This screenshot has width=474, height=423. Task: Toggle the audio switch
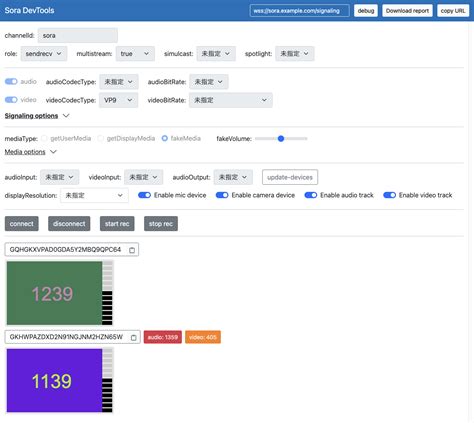tap(11, 81)
